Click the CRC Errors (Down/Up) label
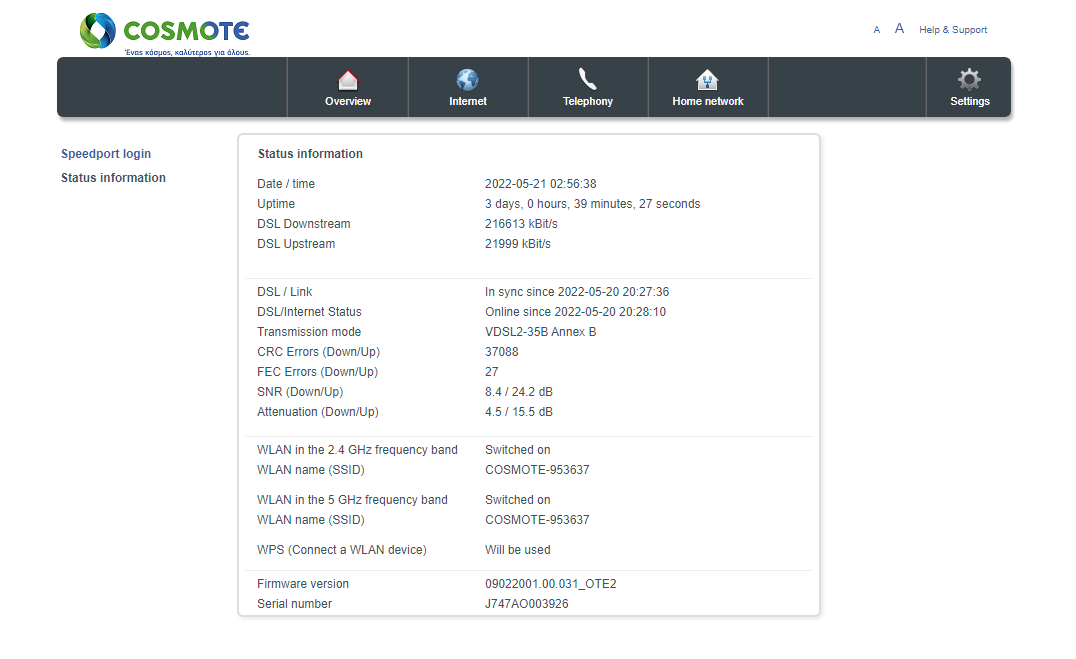Viewport: 1076px width, 659px height. [x=318, y=351]
